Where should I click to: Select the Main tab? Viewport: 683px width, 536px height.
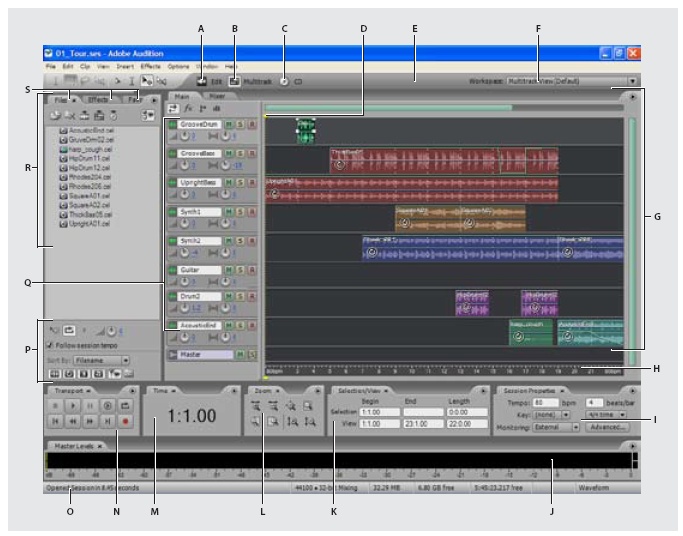click(x=182, y=96)
